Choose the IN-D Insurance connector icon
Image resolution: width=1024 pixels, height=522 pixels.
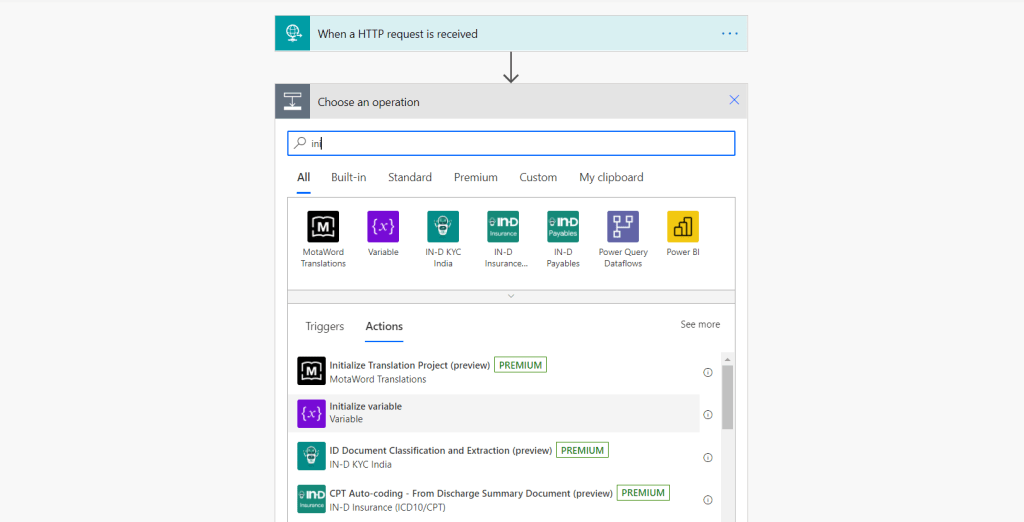[503, 227]
